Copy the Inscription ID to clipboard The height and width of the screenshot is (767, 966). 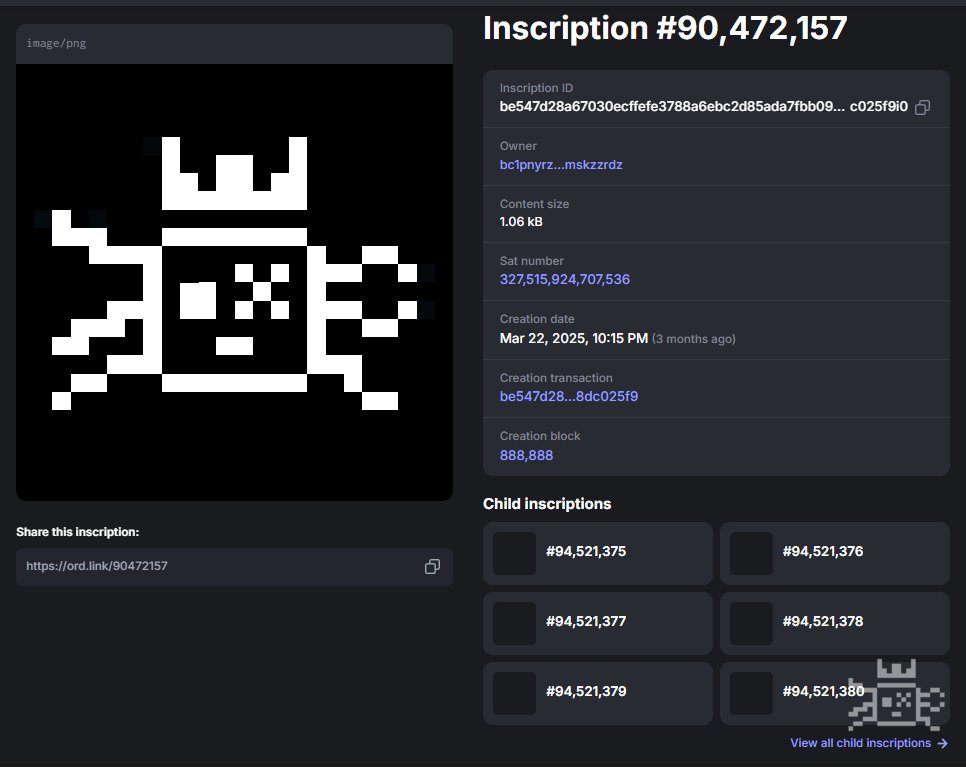(922, 107)
